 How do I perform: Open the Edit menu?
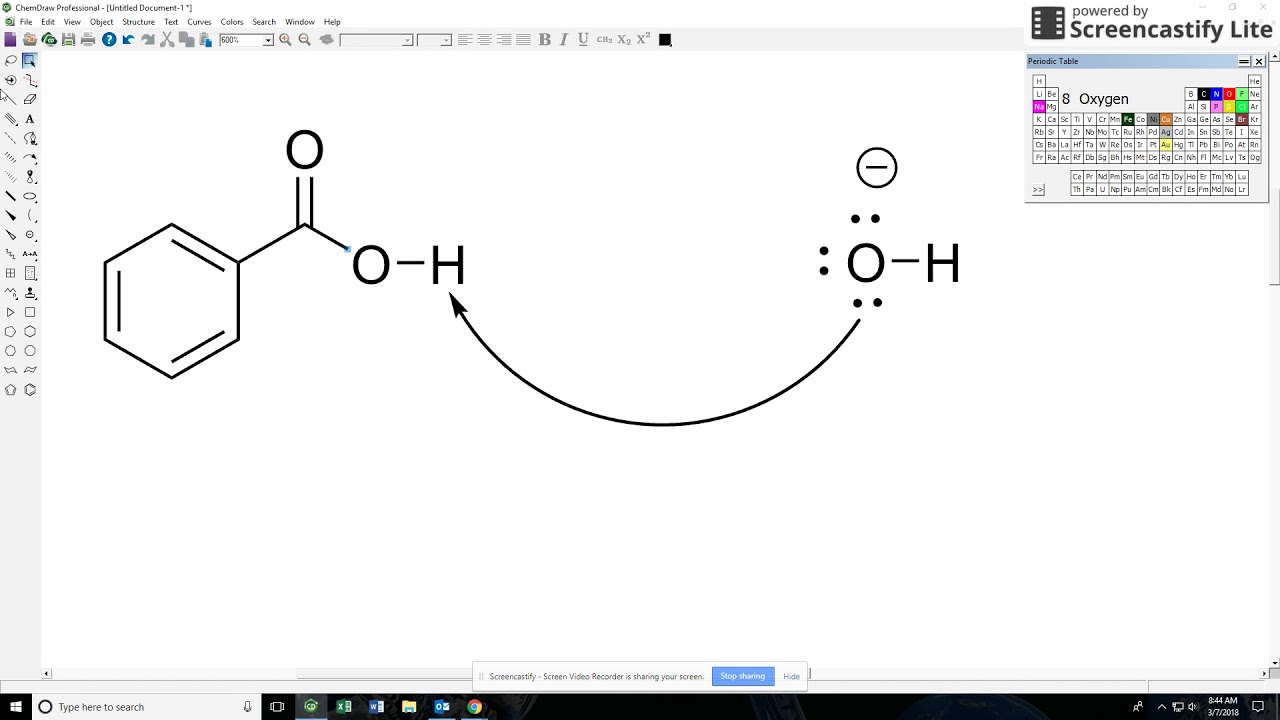[48, 22]
